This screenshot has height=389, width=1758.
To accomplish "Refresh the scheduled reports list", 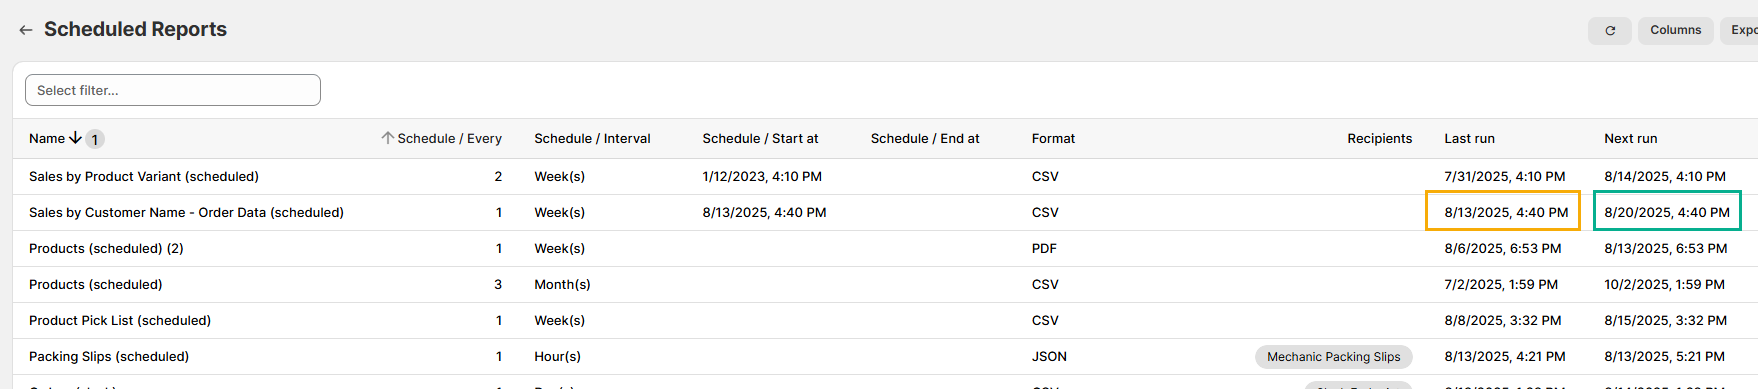I will coord(1609,31).
